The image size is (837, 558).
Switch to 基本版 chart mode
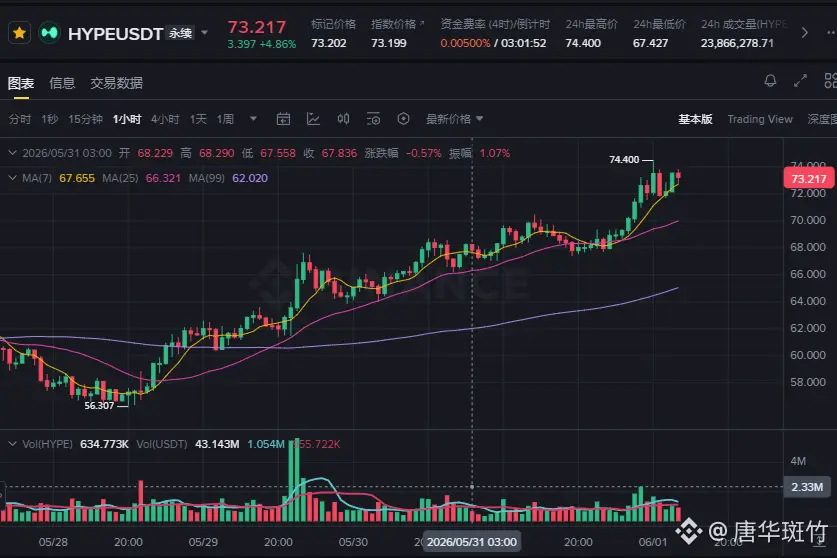click(x=695, y=119)
